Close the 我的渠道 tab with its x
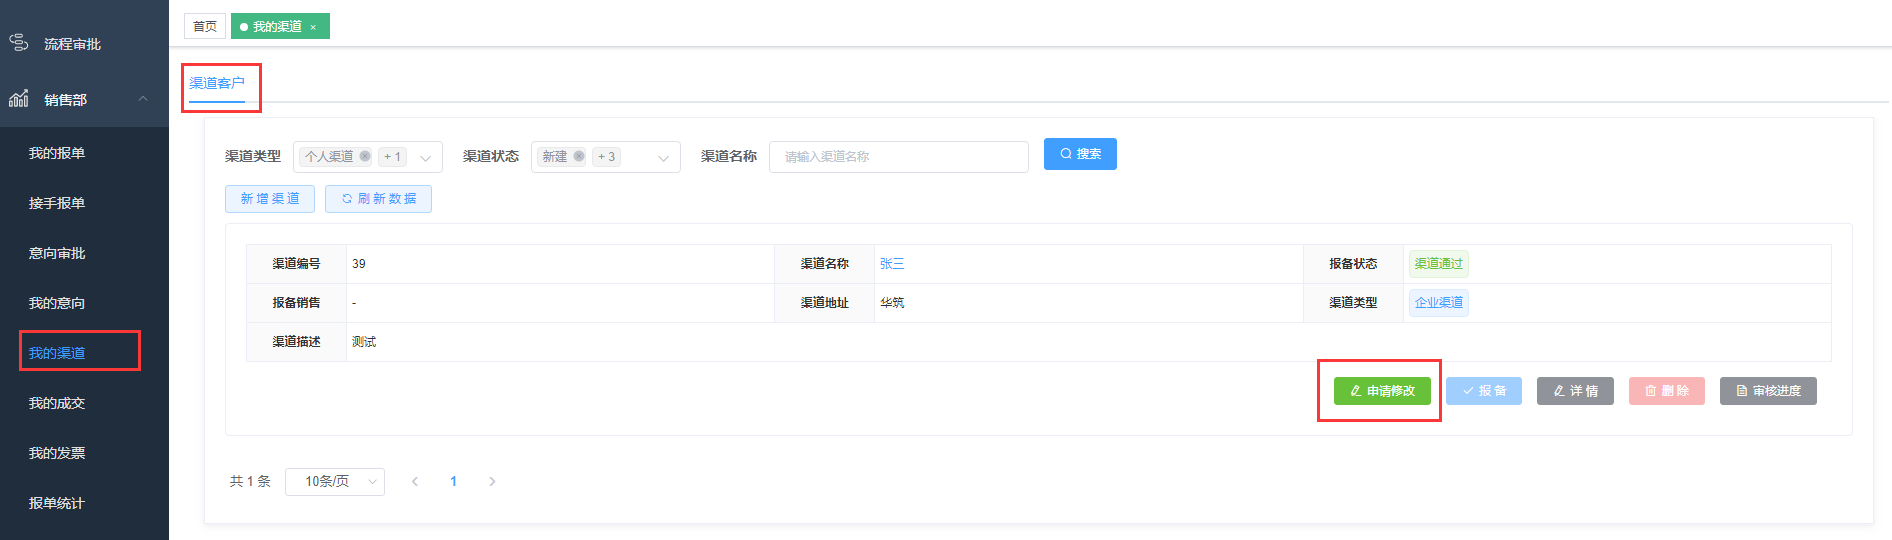The width and height of the screenshot is (1892, 540). coord(313,27)
